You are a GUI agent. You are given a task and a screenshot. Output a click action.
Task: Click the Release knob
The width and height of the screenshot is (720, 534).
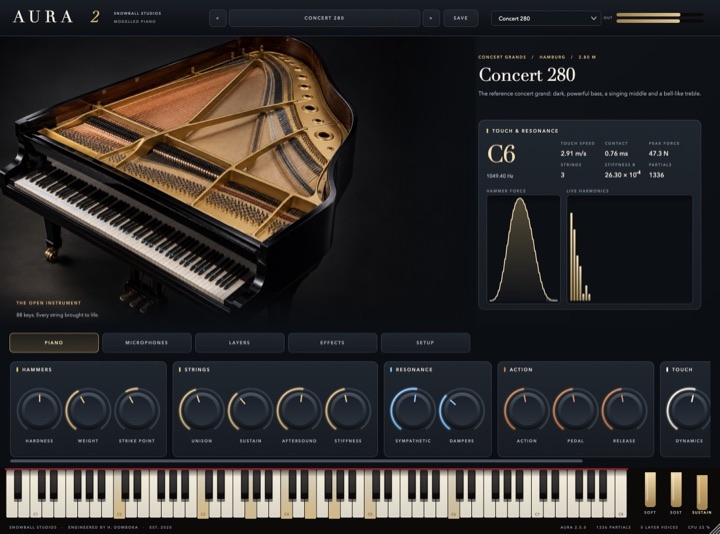624,410
